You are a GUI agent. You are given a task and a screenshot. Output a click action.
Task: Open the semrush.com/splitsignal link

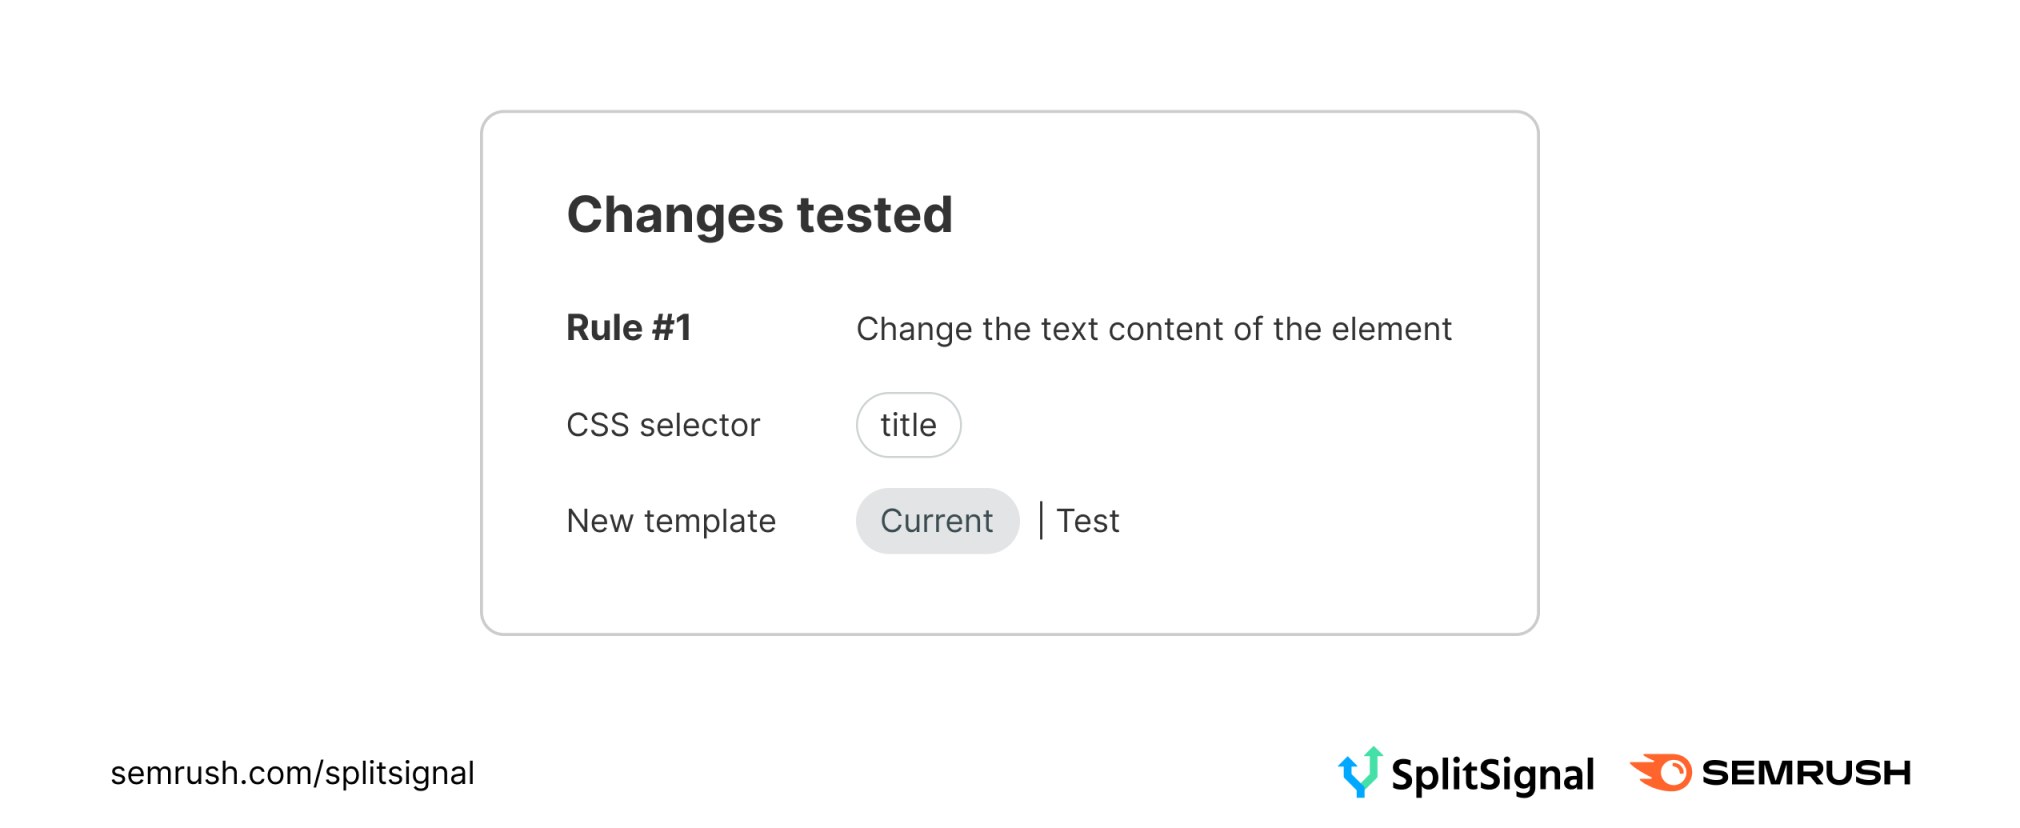292,773
